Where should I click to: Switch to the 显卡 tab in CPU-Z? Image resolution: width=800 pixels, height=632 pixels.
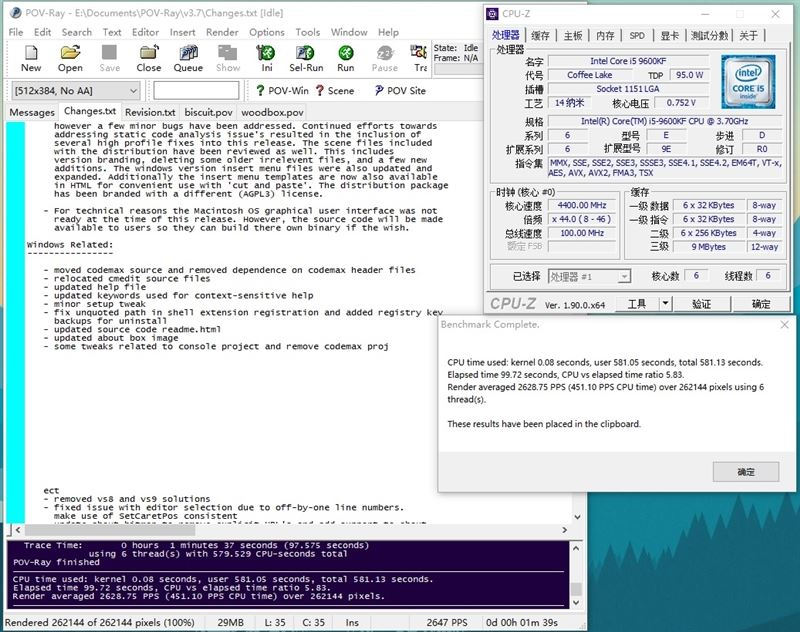tap(669, 35)
